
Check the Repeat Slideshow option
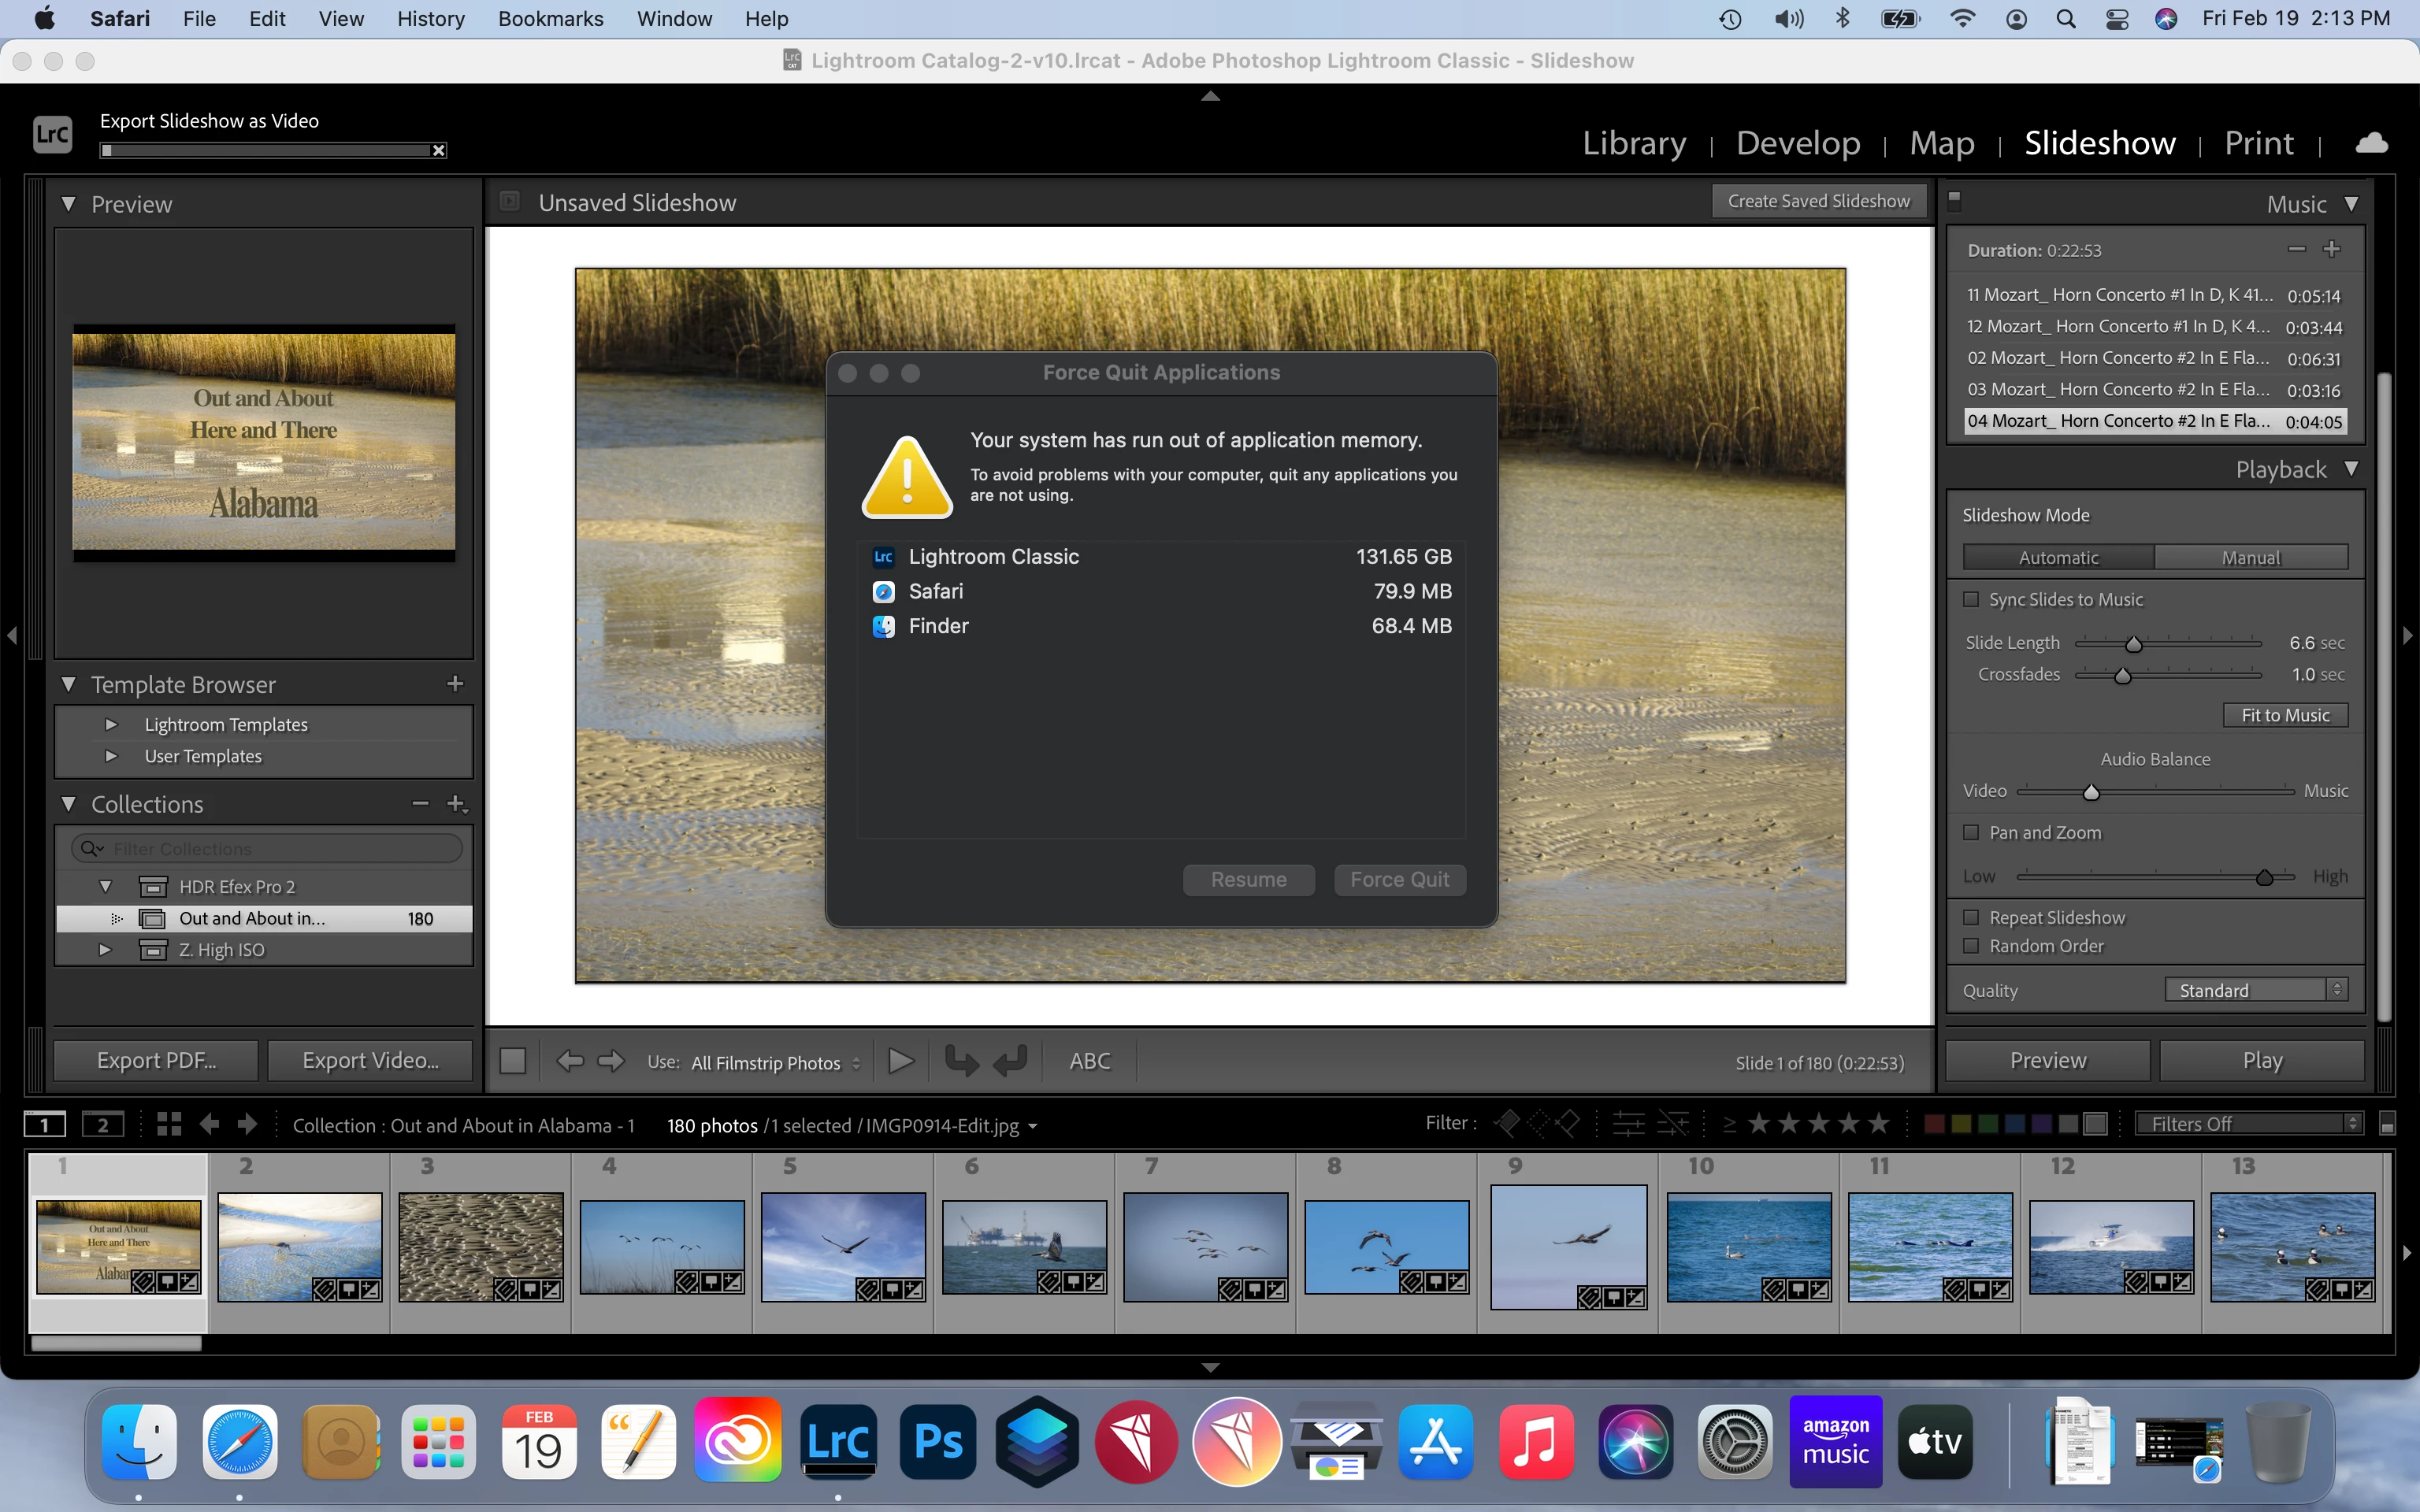pyautogui.click(x=1971, y=917)
